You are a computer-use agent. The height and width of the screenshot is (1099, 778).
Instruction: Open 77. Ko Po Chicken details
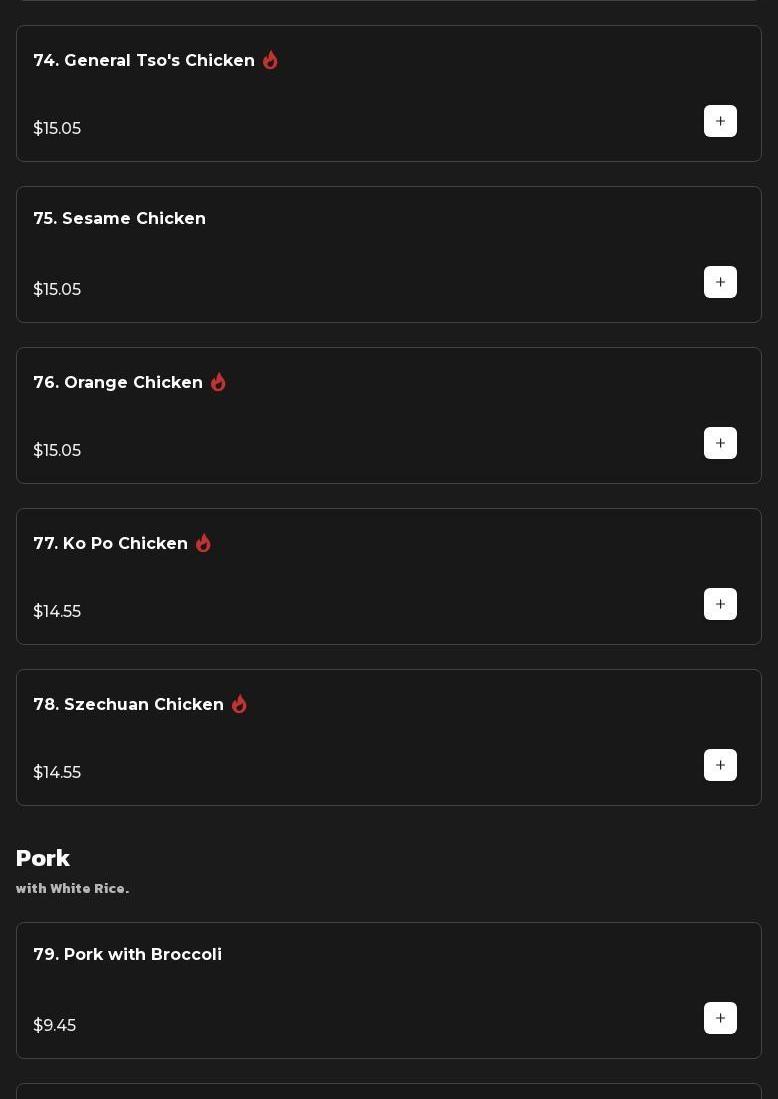[111, 544]
